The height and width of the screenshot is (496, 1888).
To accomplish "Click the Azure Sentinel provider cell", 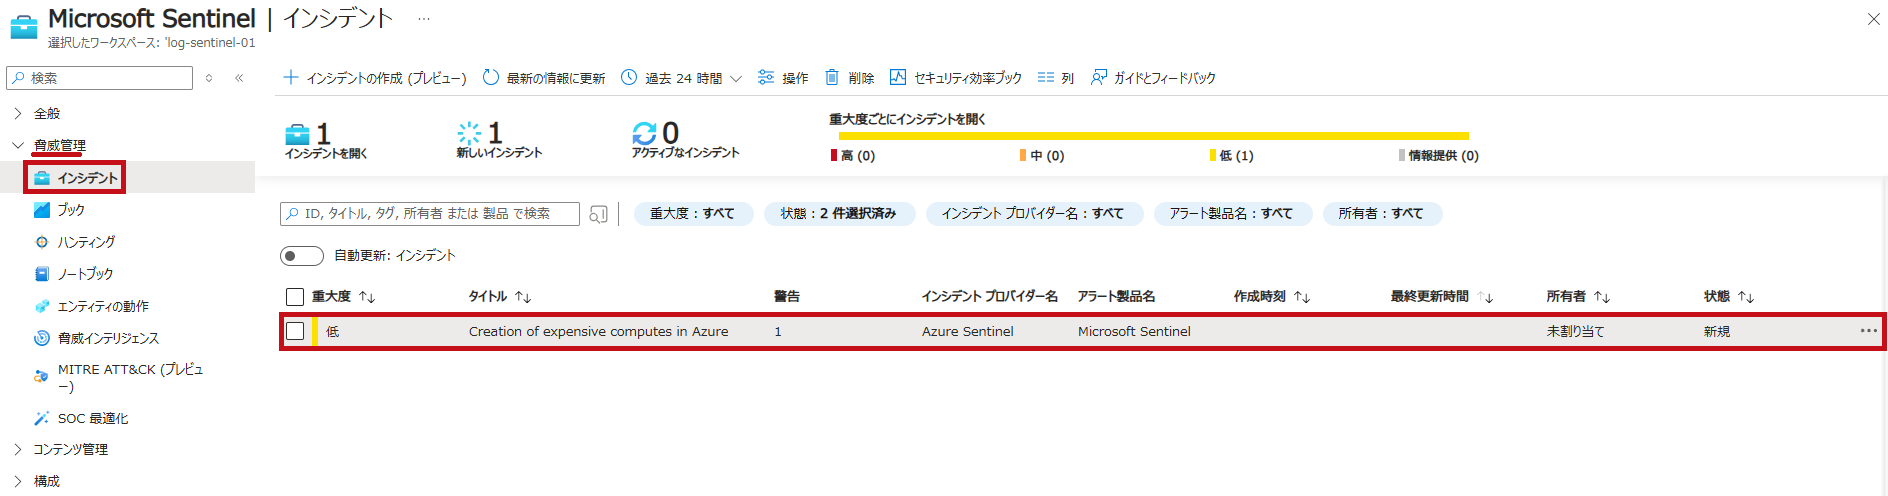I will tap(967, 332).
